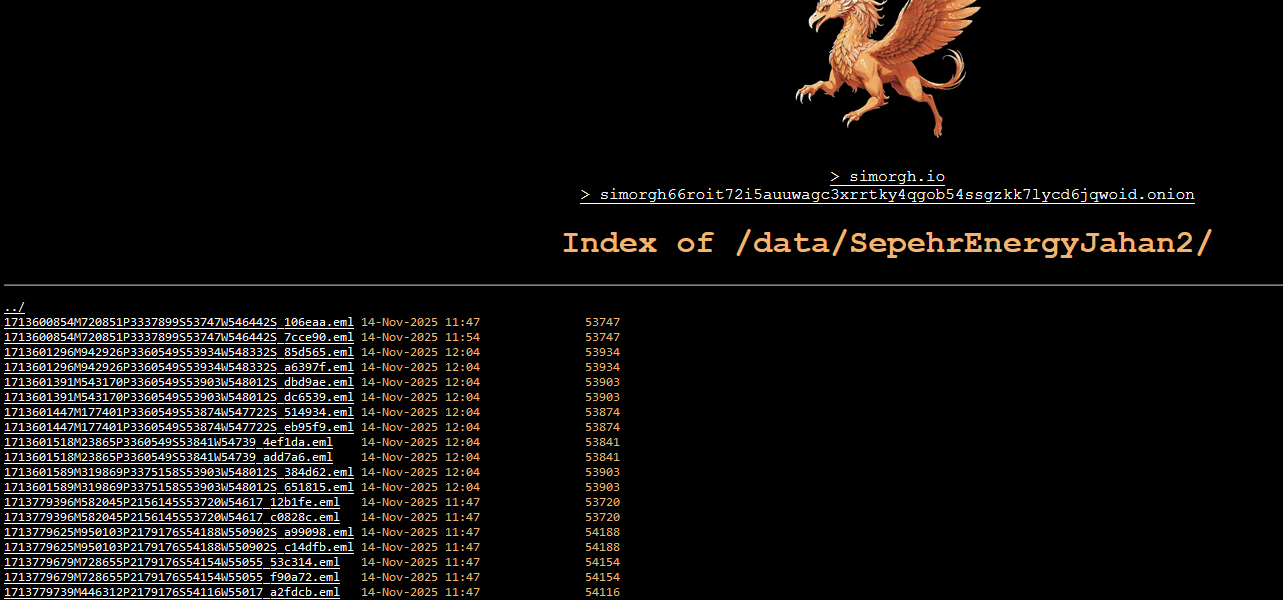Image resolution: width=1283 pixels, height=600 pixels.
Task: Open the simorgh .onion address link
Action: [x=887, y=195]
